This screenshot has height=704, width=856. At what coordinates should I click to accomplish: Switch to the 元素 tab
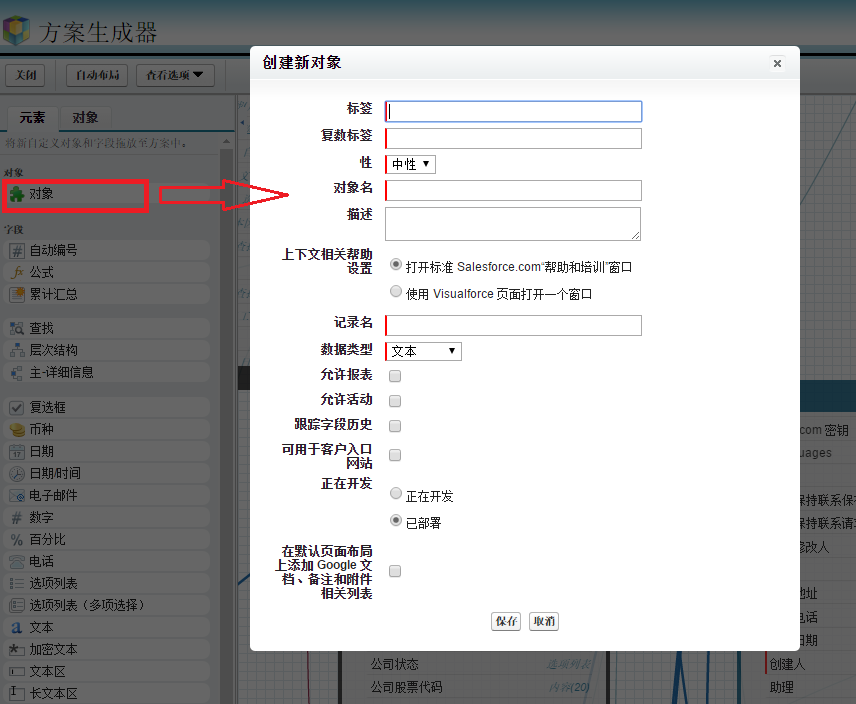coord(32,117)
